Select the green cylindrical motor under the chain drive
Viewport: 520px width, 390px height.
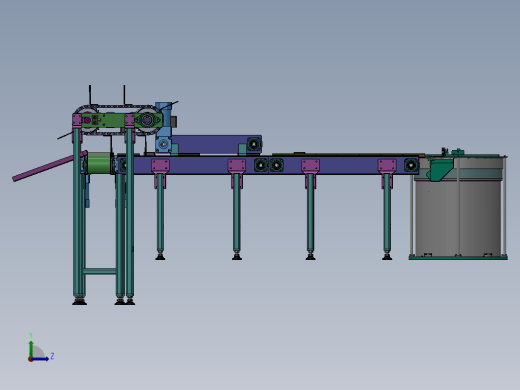99,163
